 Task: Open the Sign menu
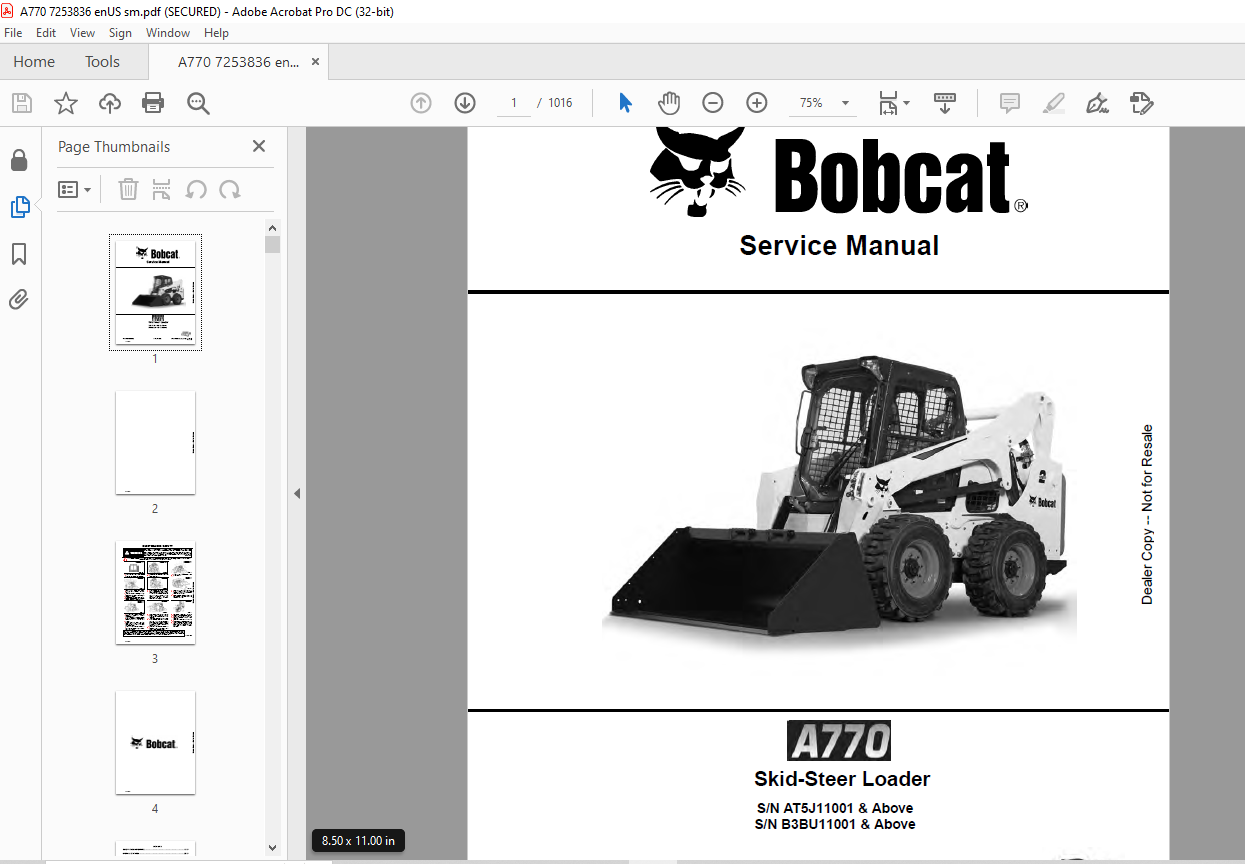coord(121,33)
